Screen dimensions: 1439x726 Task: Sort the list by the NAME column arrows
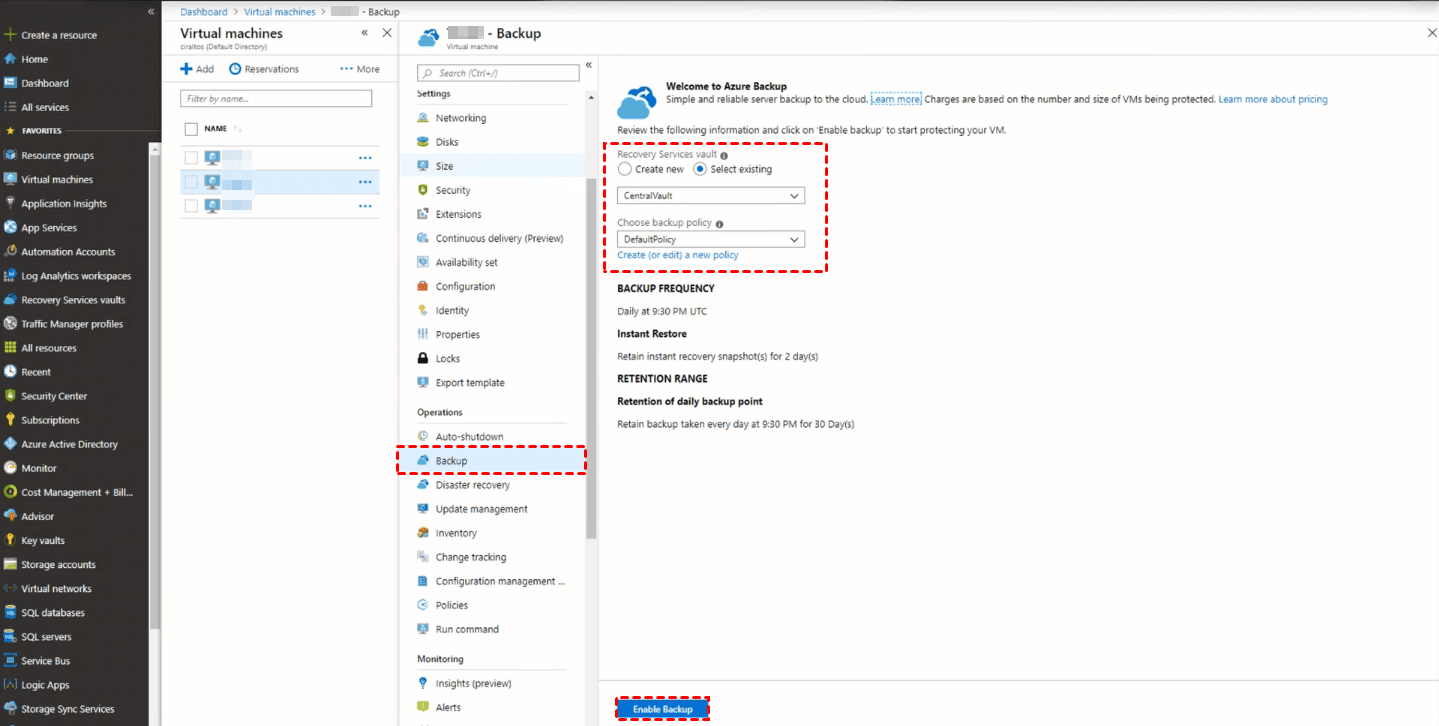click(x=238, y=129)
